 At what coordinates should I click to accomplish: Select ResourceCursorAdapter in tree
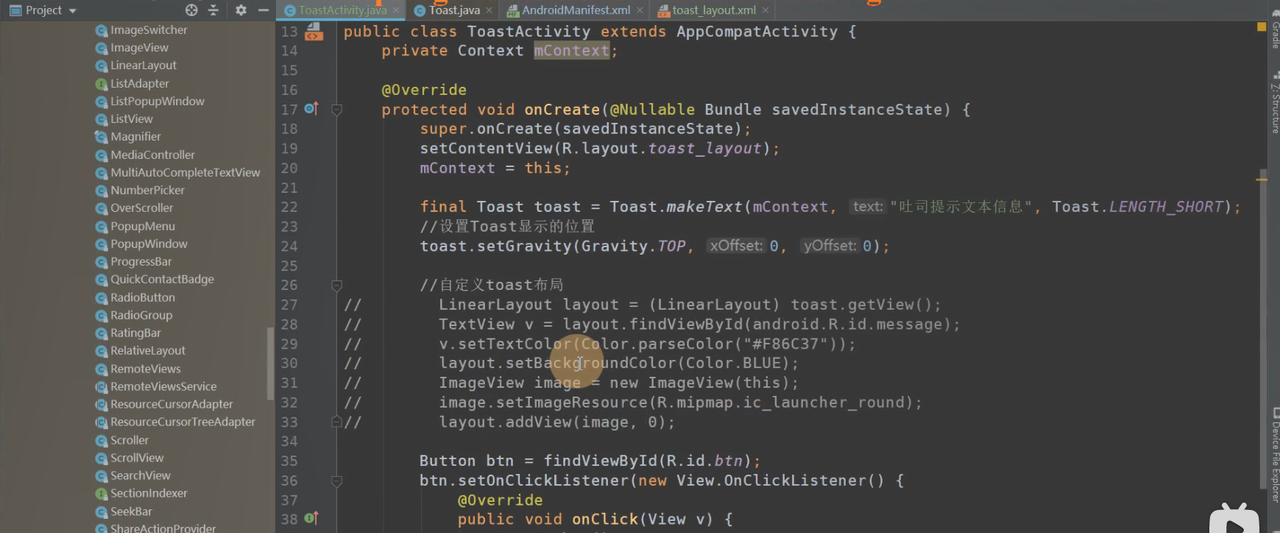click(171, 404)
